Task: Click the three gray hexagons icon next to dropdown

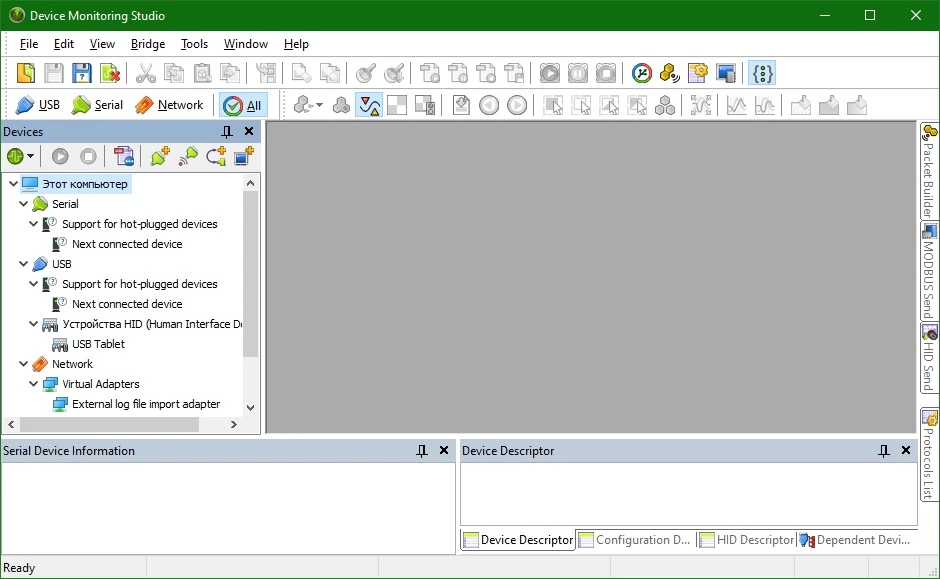Action: [341, 105]
